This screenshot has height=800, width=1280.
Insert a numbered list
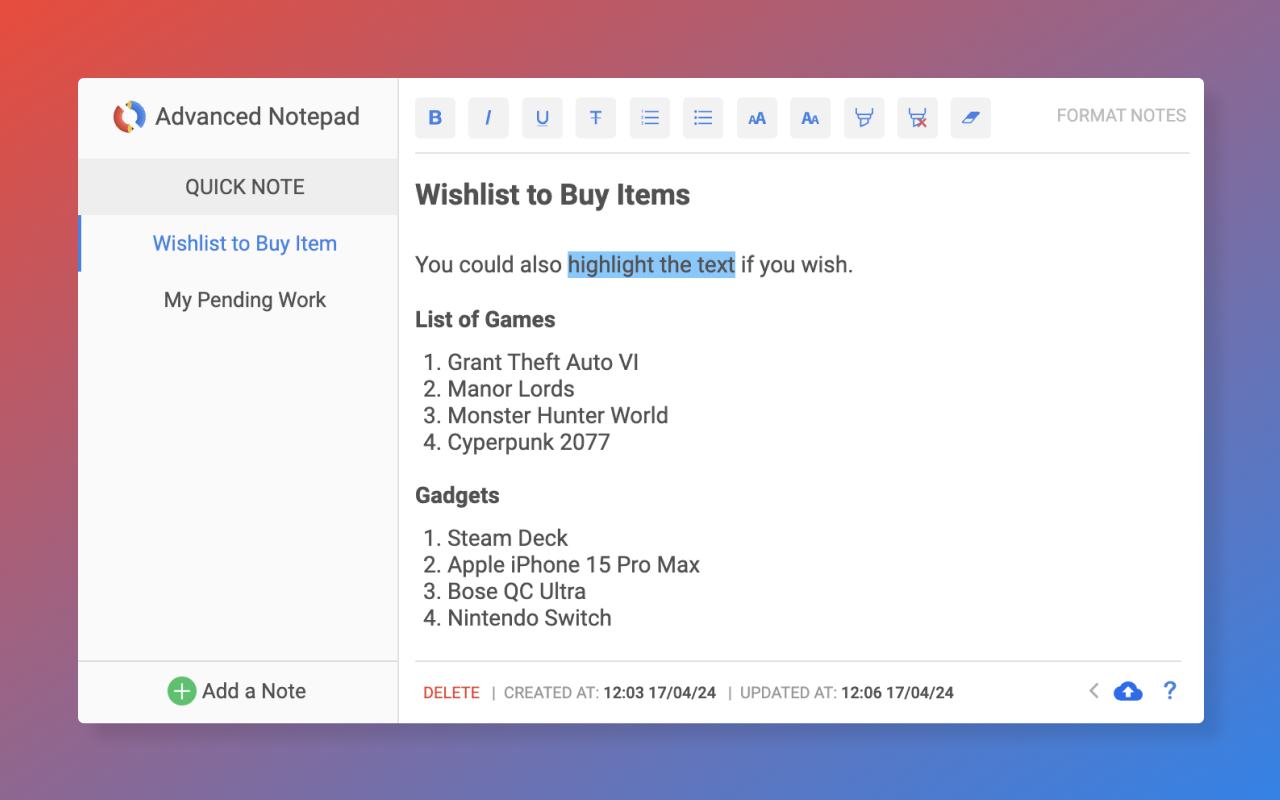650,118
